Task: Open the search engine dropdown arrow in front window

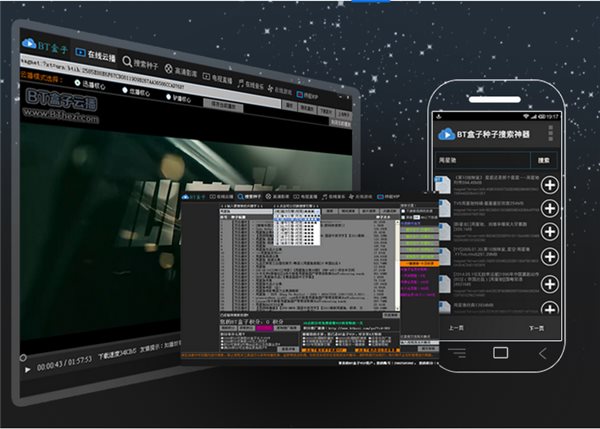Action: [x=318, y=211]
